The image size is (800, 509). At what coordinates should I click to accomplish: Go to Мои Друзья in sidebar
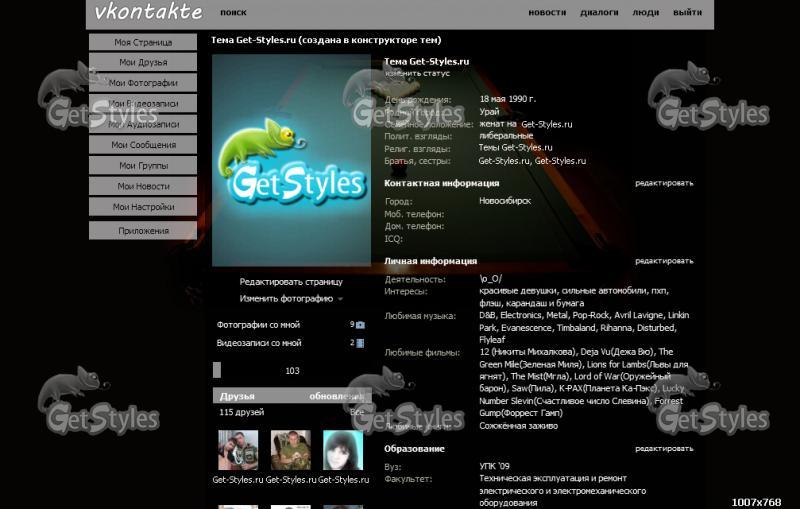(x=143, y=62)
